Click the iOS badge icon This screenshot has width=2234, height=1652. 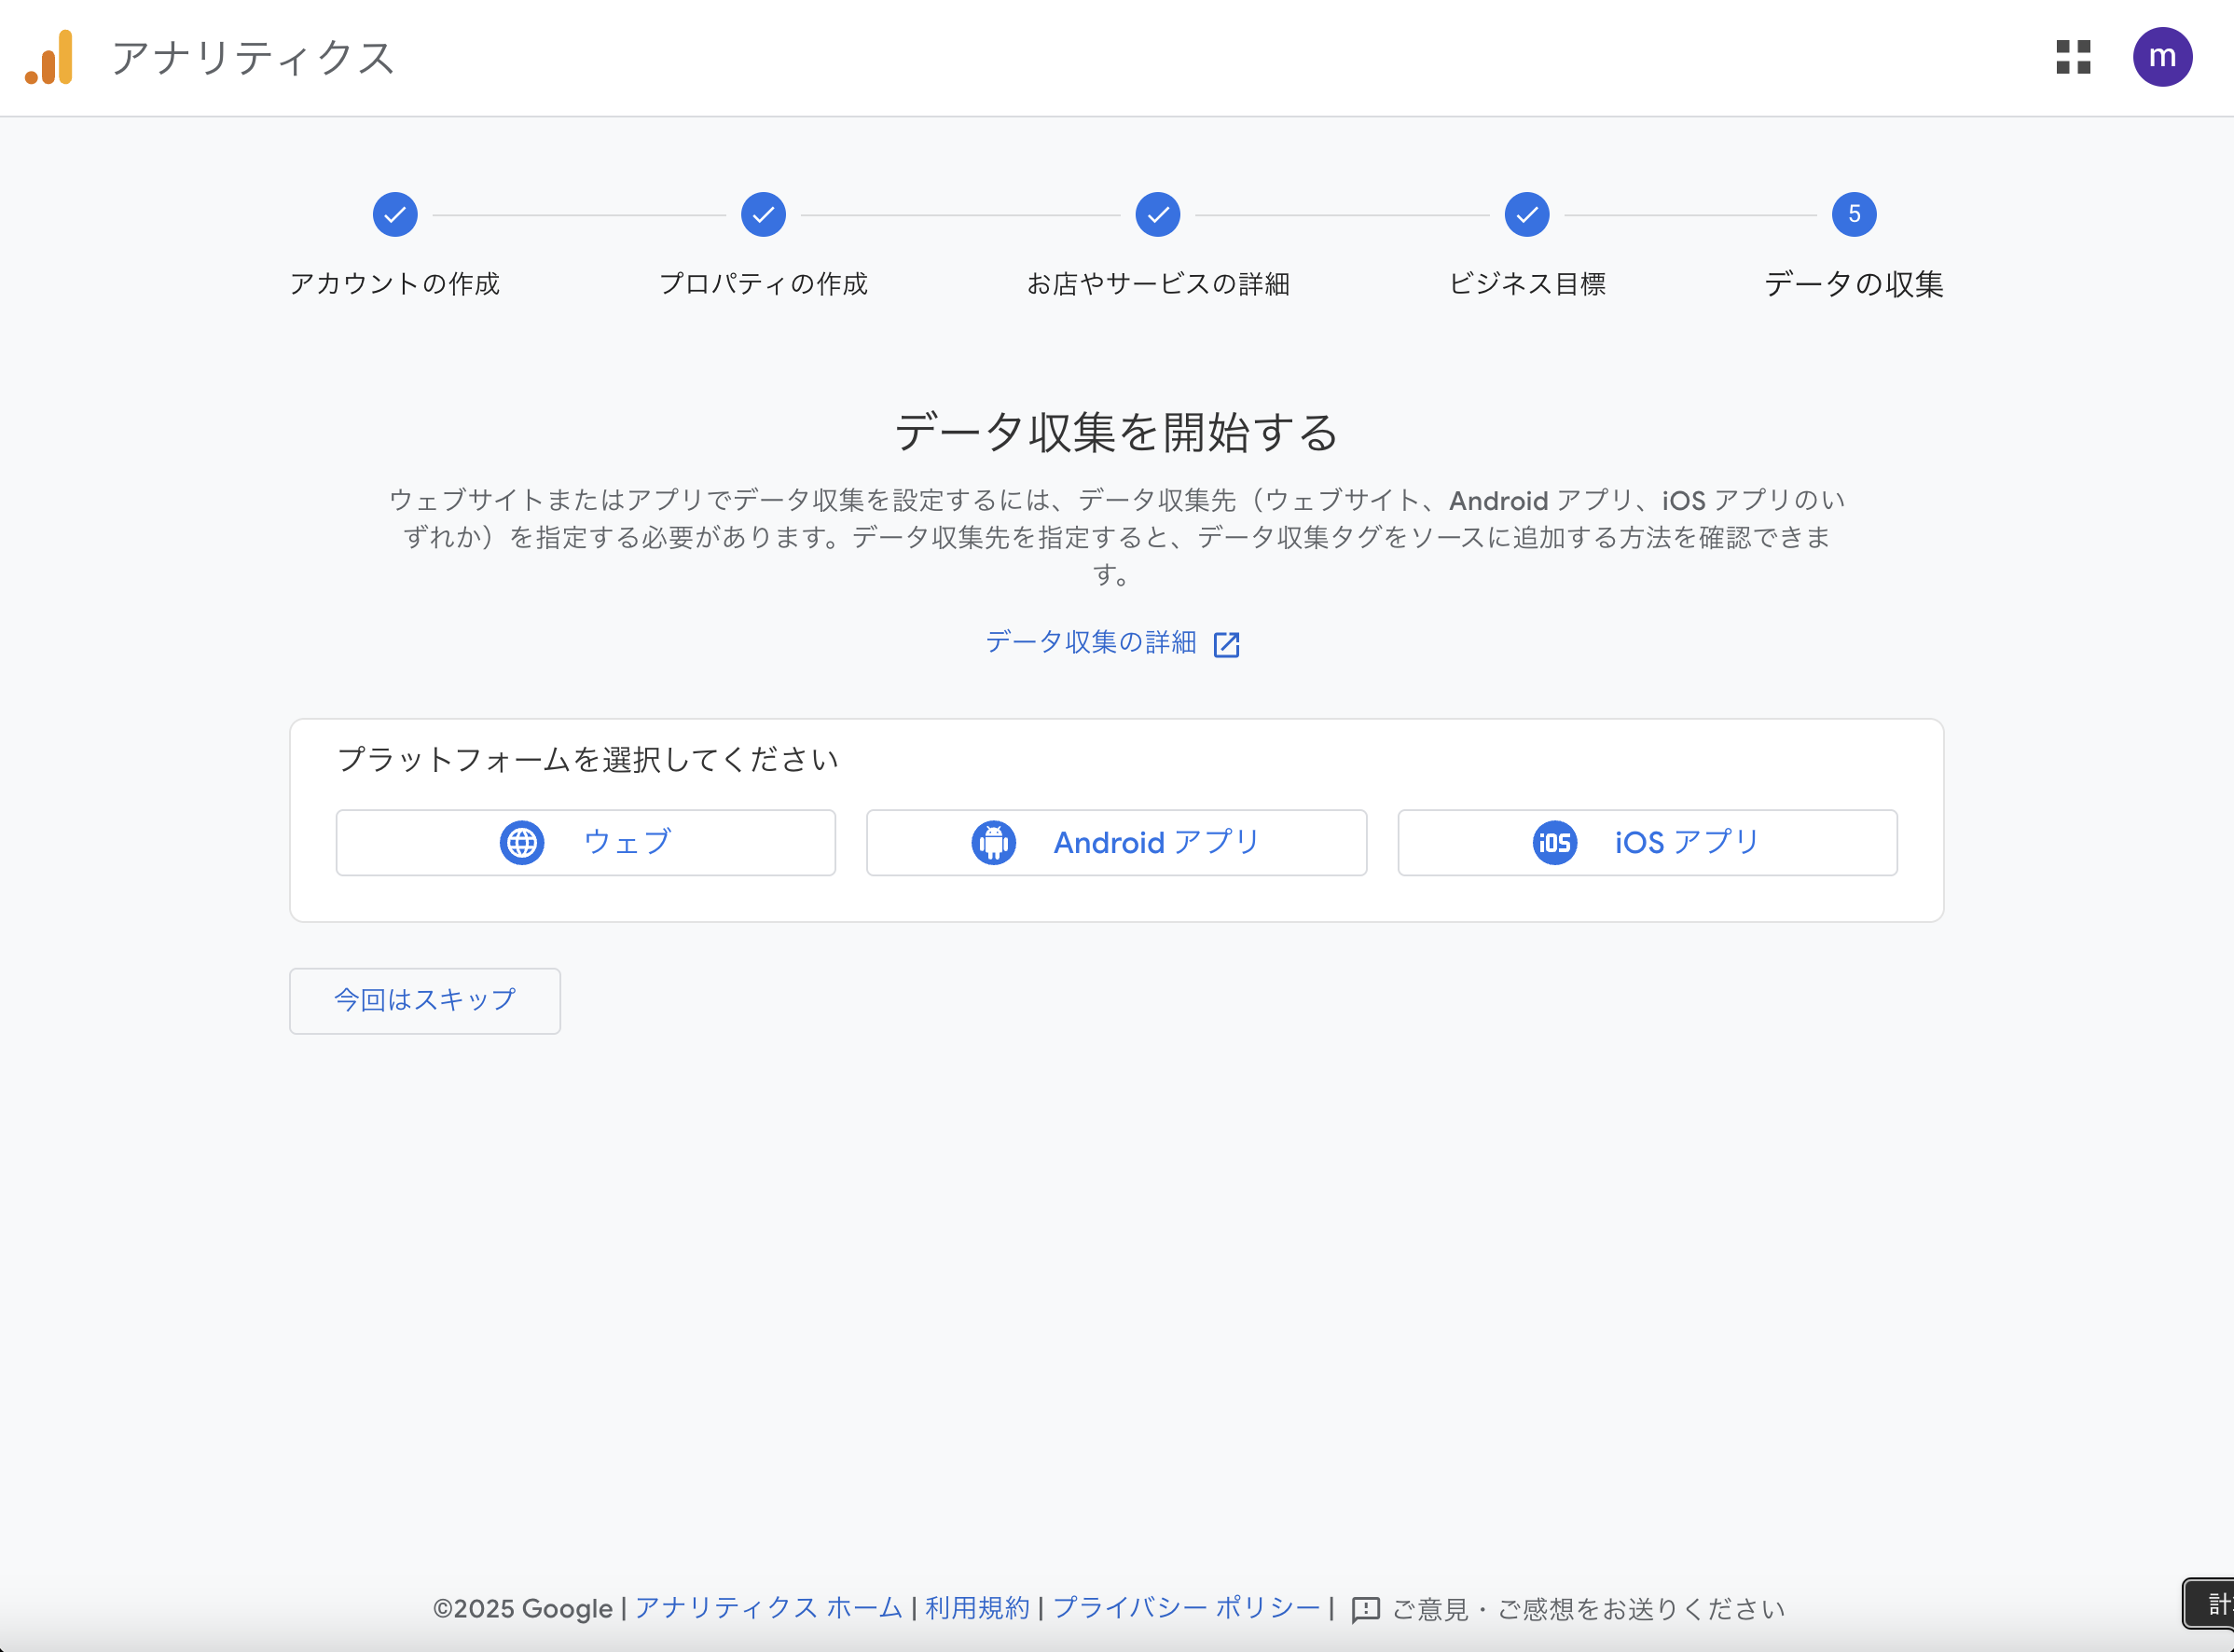1554,842
